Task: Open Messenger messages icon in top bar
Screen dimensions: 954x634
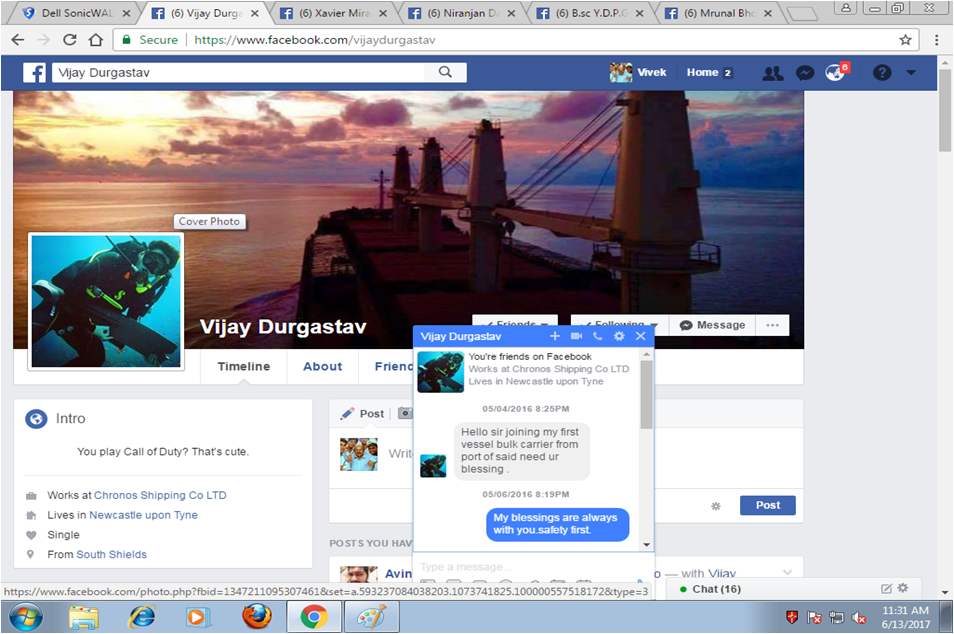Action: pos(804,73)
